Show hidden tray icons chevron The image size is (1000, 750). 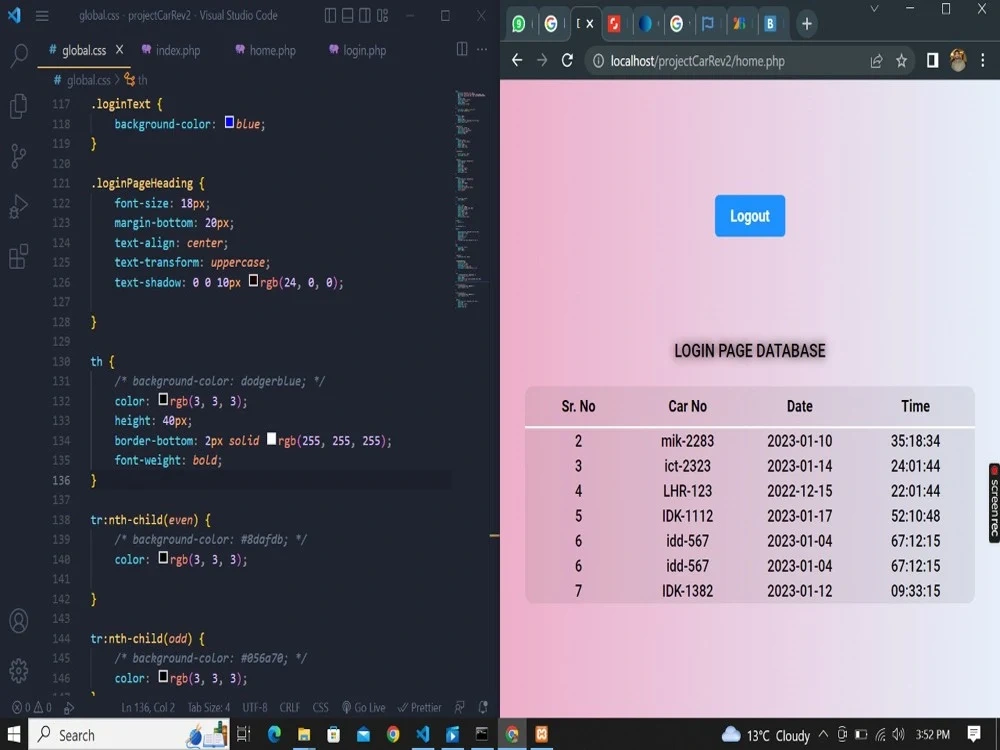click(823, 735)
